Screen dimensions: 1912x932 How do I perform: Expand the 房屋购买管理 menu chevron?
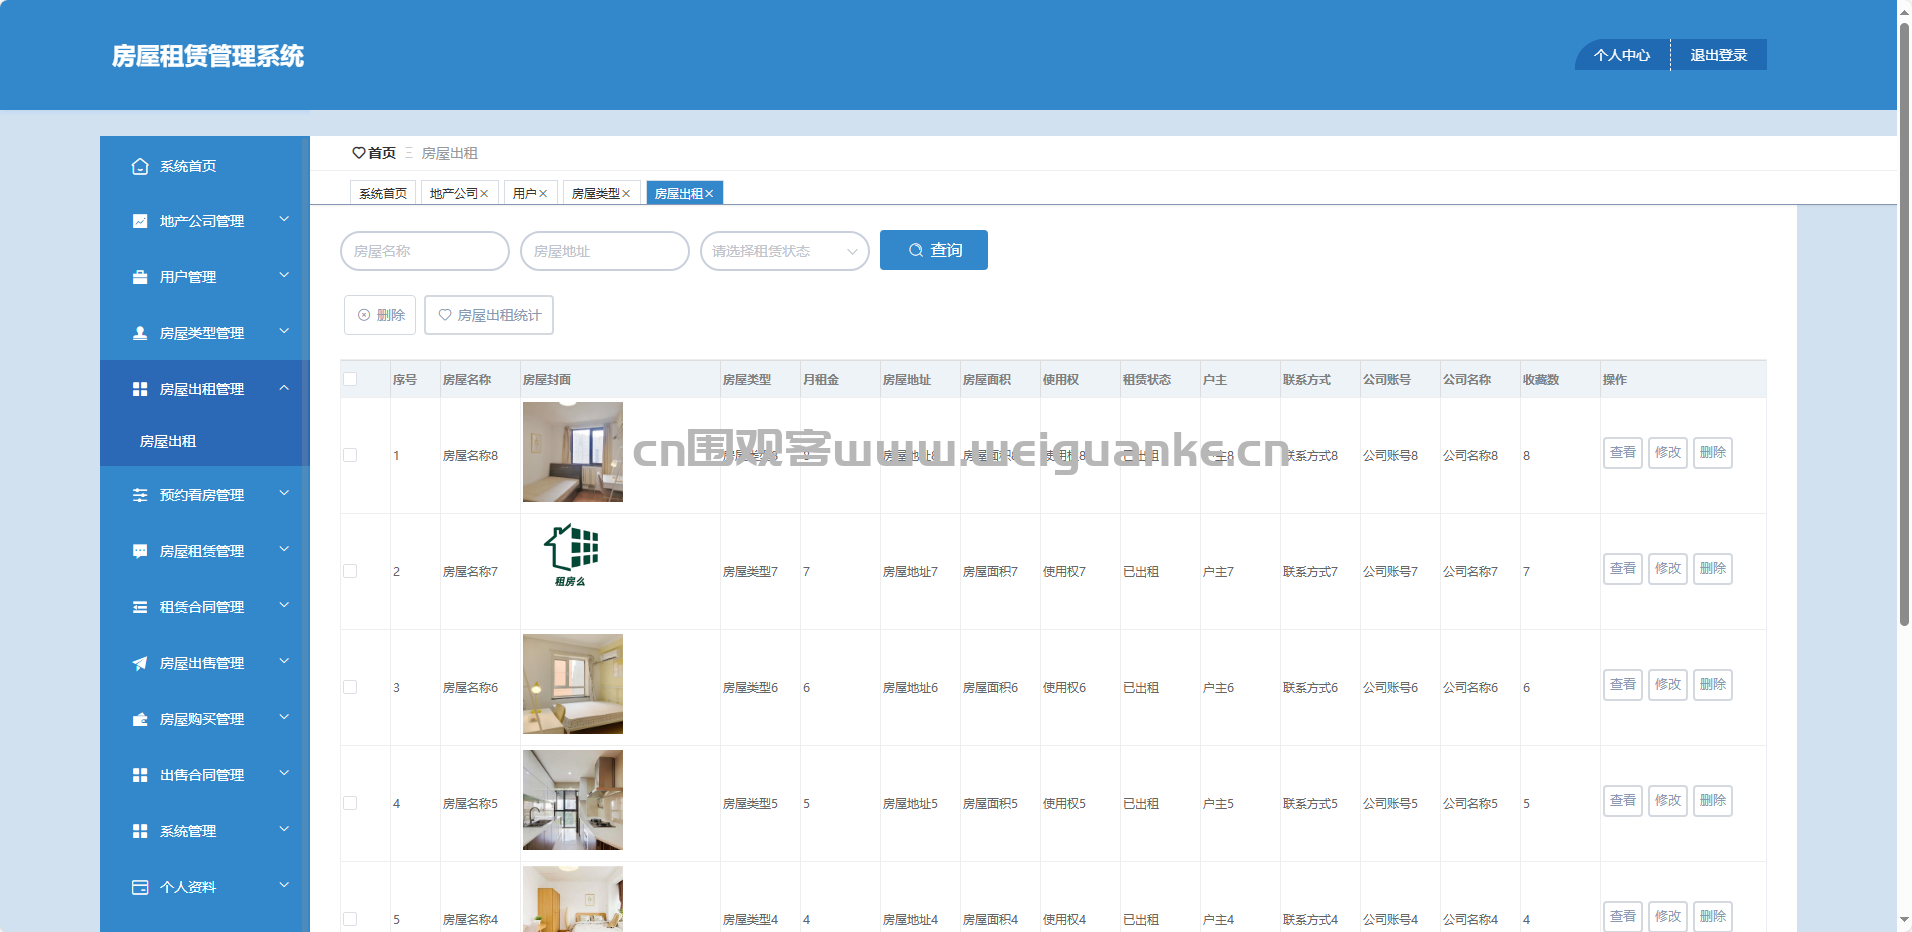[284, 717]
